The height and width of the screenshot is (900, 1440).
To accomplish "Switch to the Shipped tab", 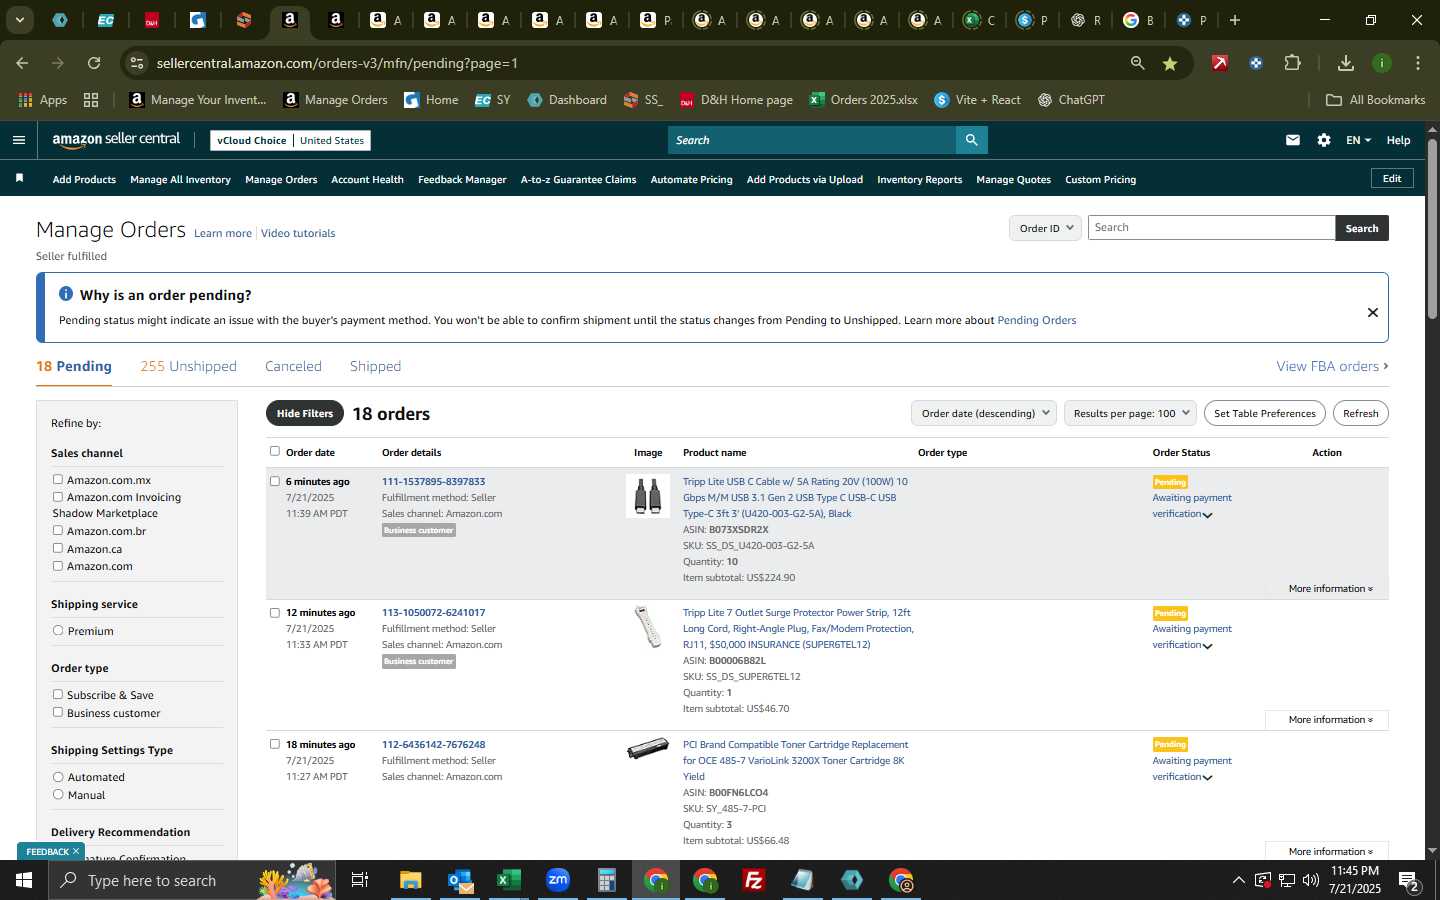I will click(x=375, y=366).
